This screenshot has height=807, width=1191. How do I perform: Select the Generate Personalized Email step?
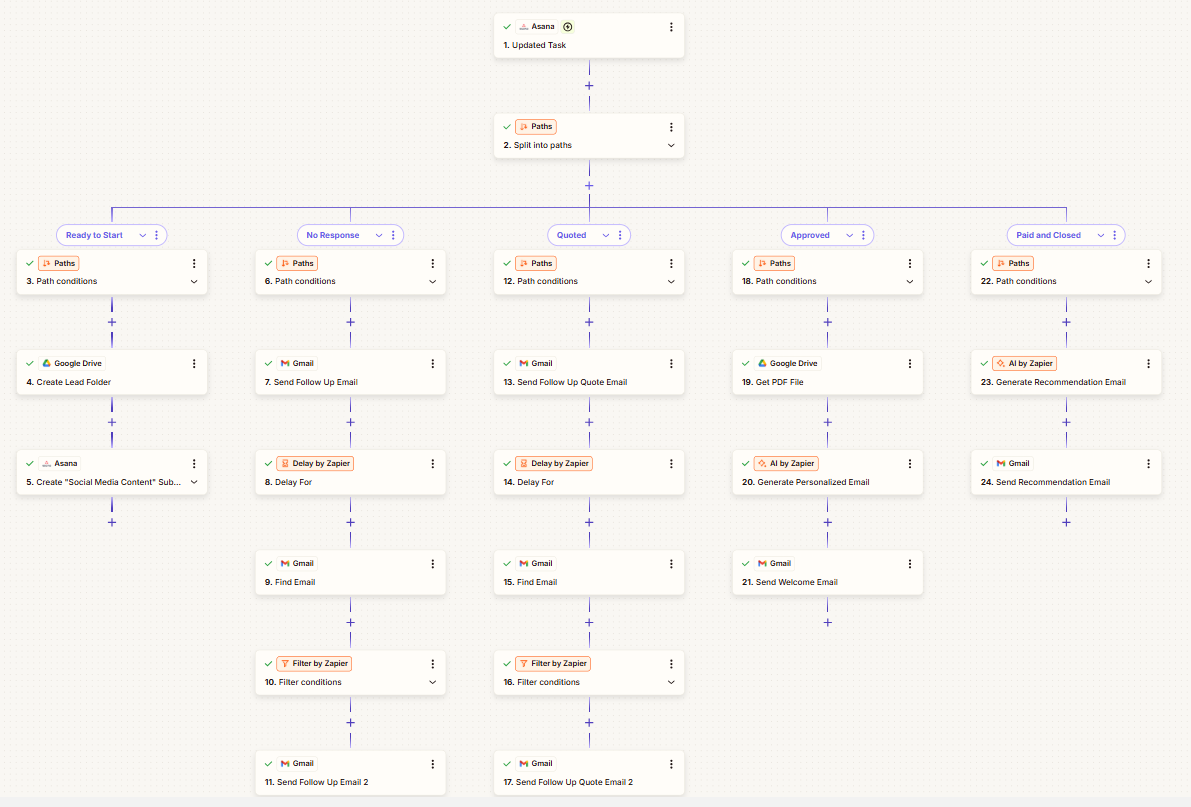827,473
